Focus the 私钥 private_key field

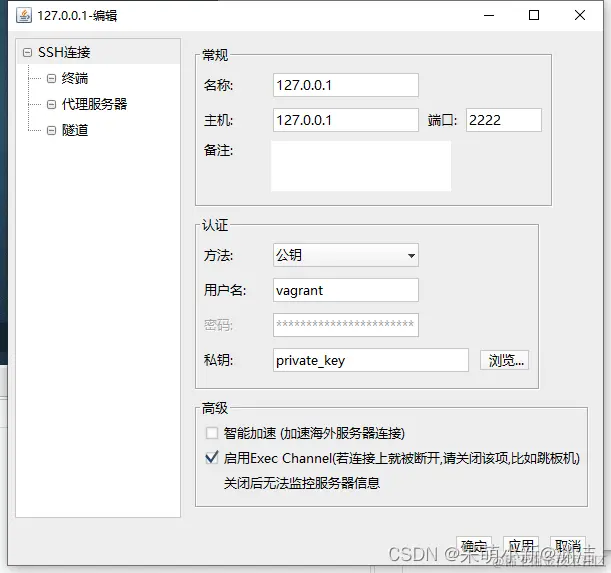371,360
